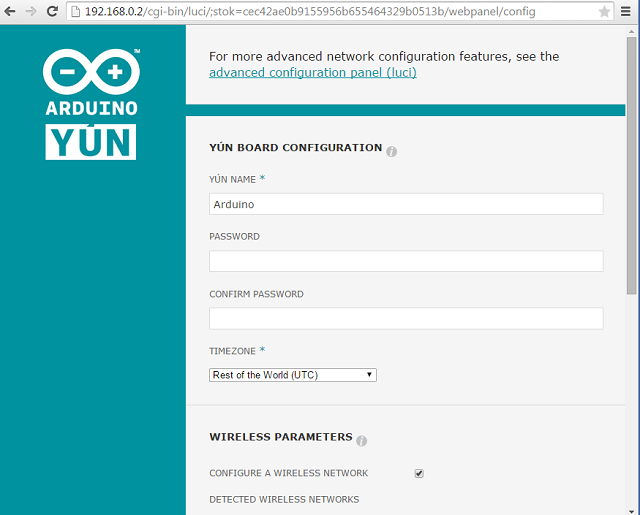Click the Arduino Yún logo
This screenshot has height=515, width=640.
[91, 104]
